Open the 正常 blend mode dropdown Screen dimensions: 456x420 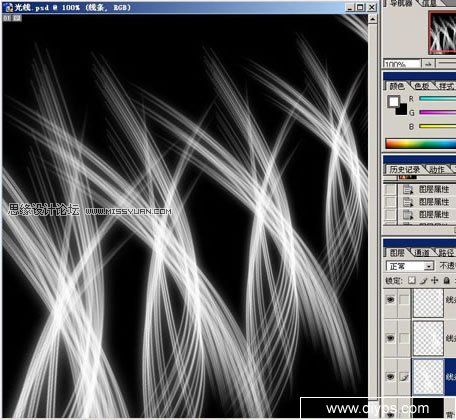click(410, 266)
